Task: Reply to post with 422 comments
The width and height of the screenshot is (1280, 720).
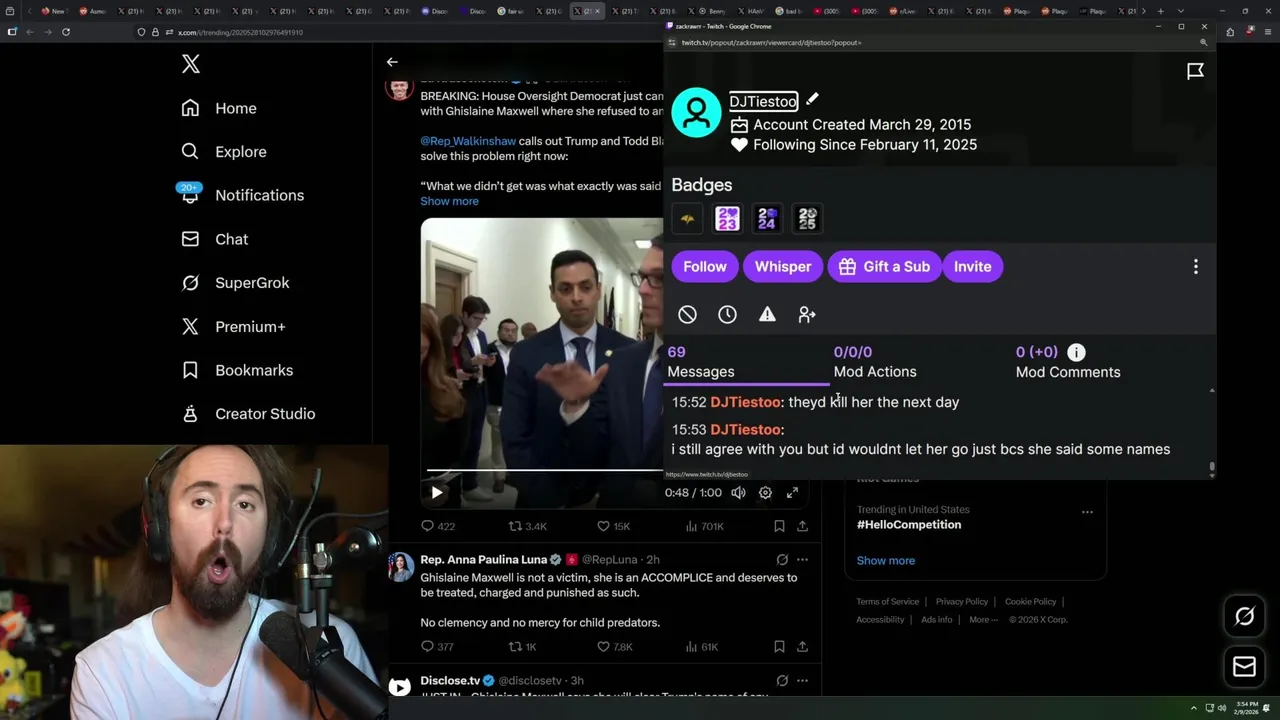Action: point(438,526)
